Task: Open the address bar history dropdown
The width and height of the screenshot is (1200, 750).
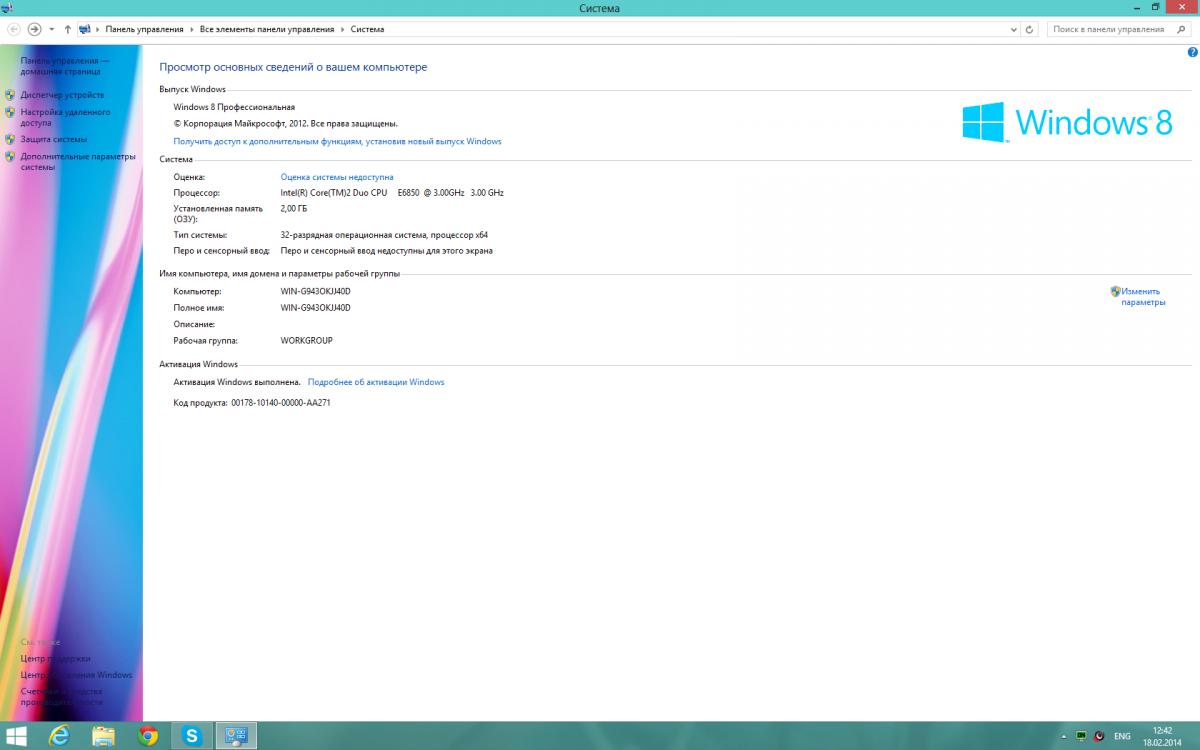Action: pyautogui.click(x=1014, y=29)
